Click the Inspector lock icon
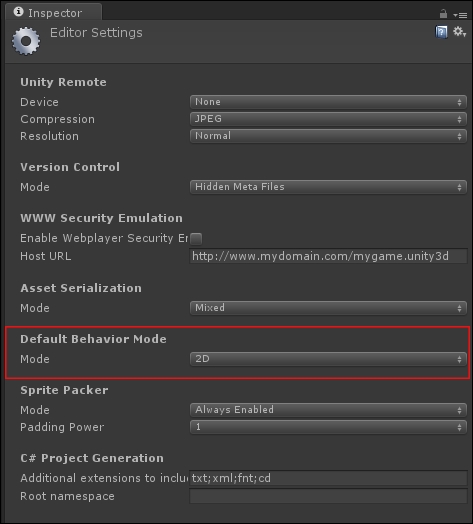The image size is (473, 524). (x=443, y=14)
